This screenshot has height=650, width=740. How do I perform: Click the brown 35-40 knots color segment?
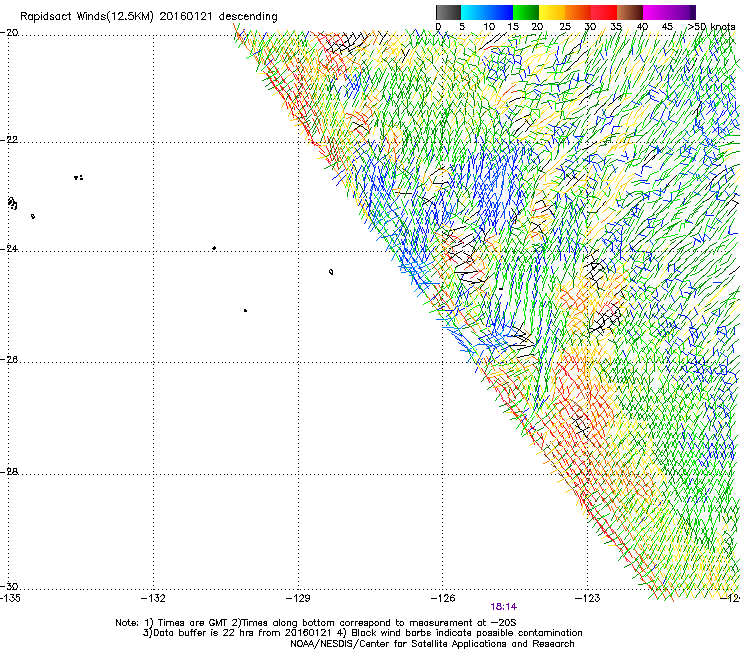point(630,12)
